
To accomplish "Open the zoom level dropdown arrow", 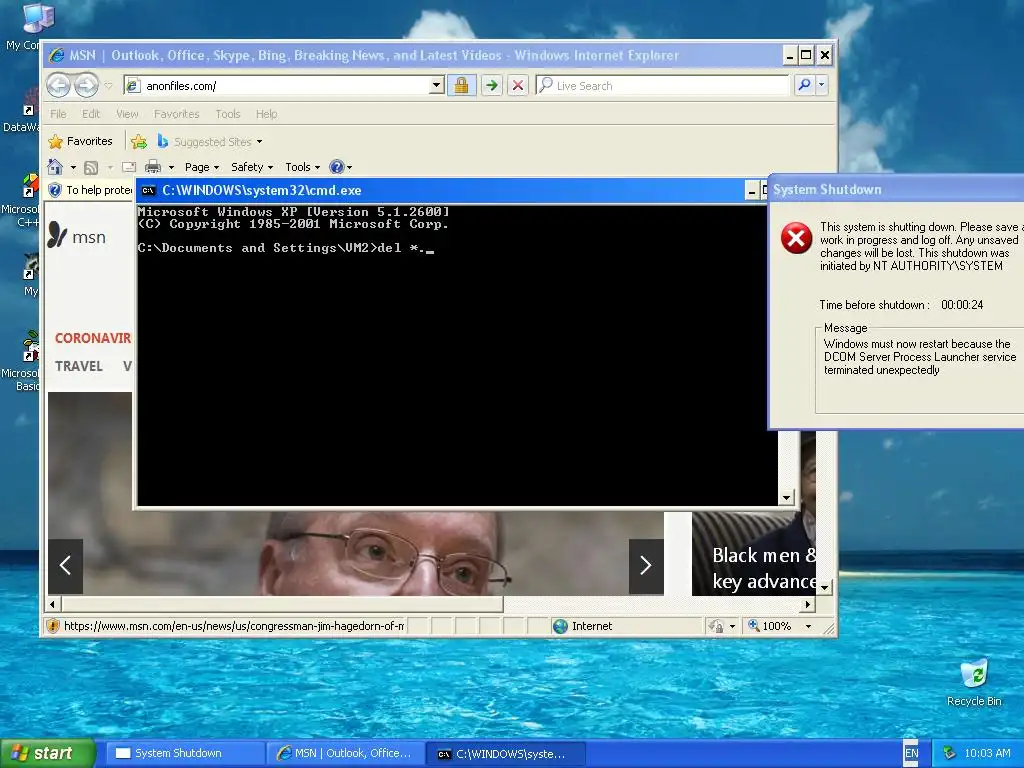I will click(x=808, y=626).
